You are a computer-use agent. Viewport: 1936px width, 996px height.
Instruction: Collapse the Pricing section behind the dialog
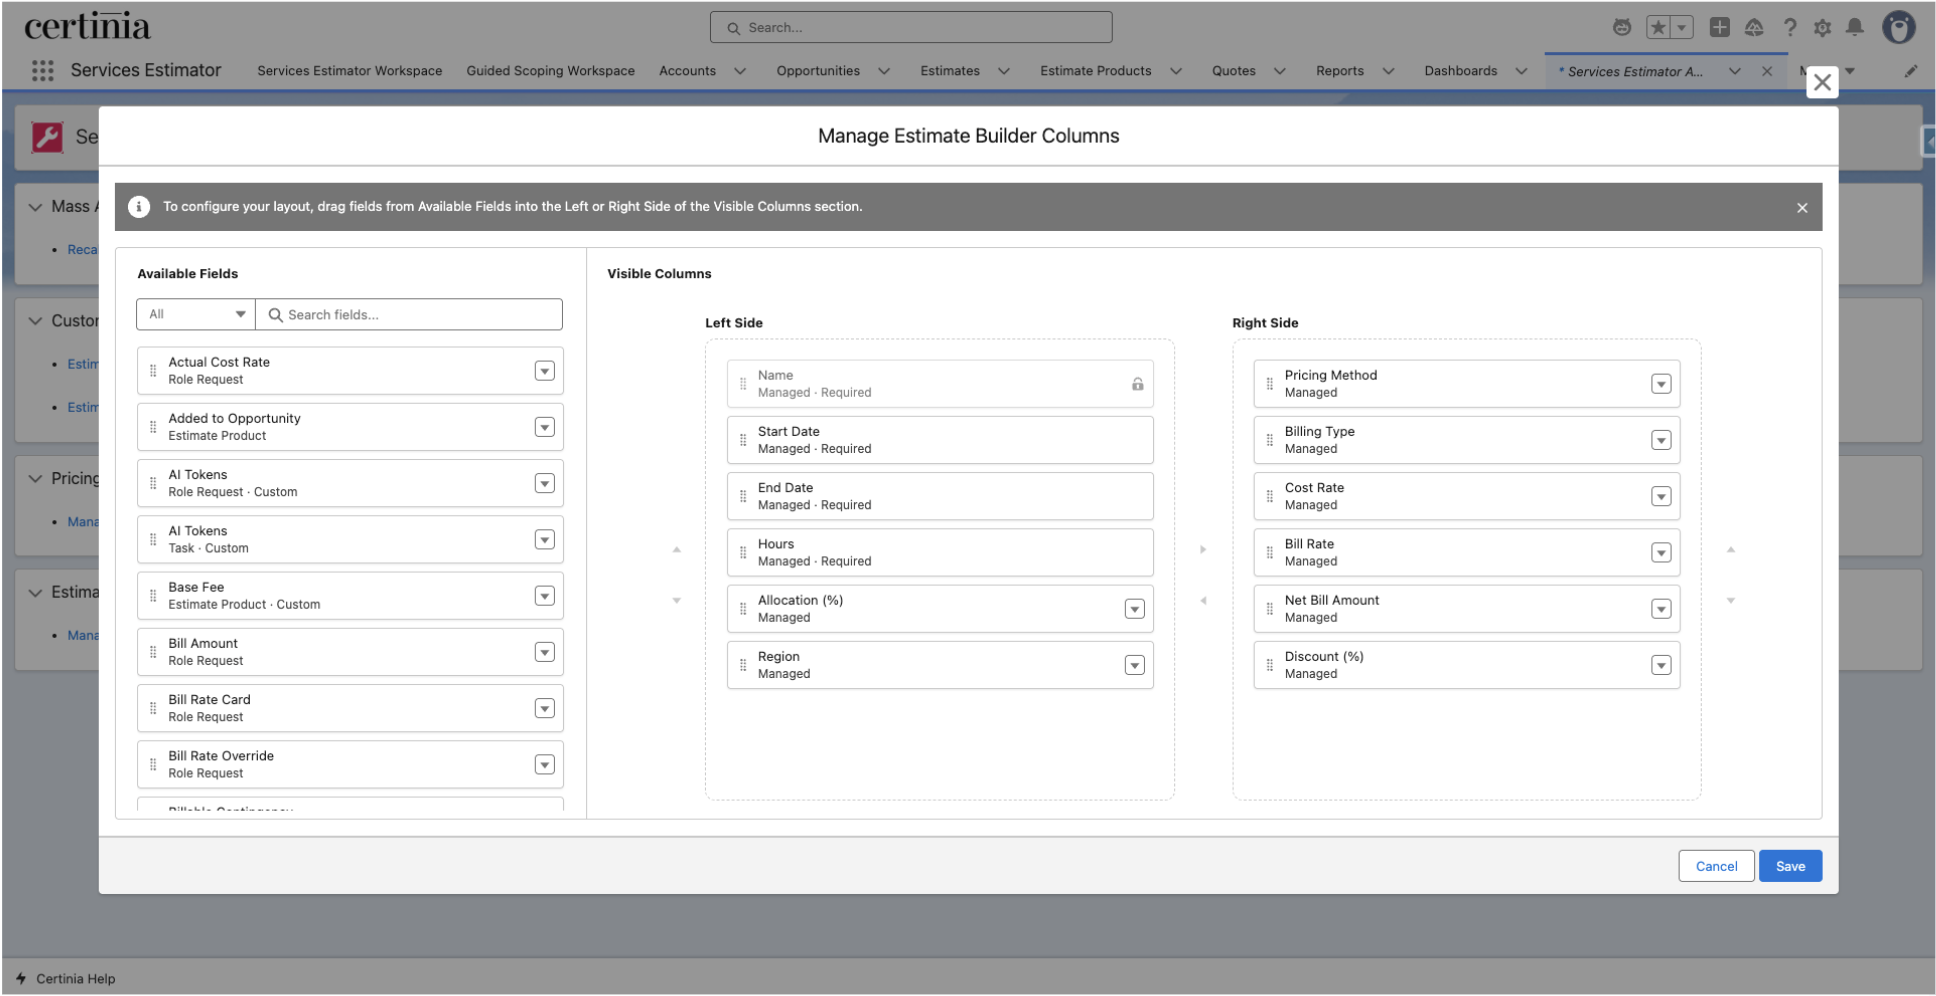click(35, 479)
